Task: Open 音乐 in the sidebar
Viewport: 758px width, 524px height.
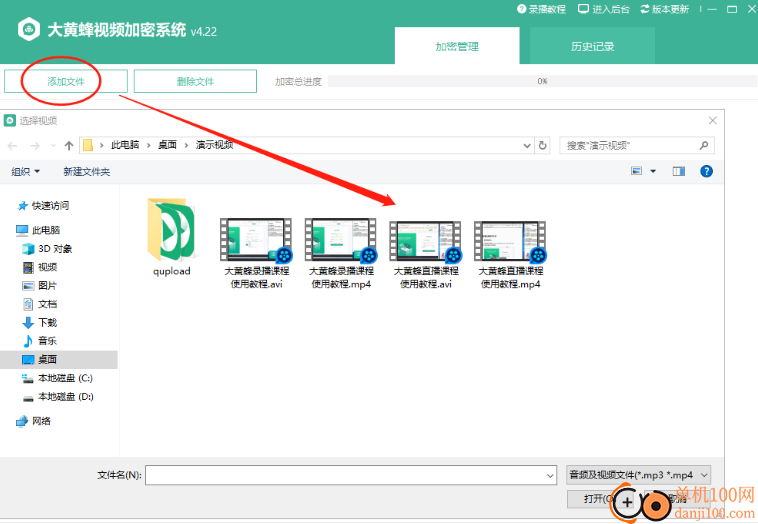Action: click(x=40, y=340)
